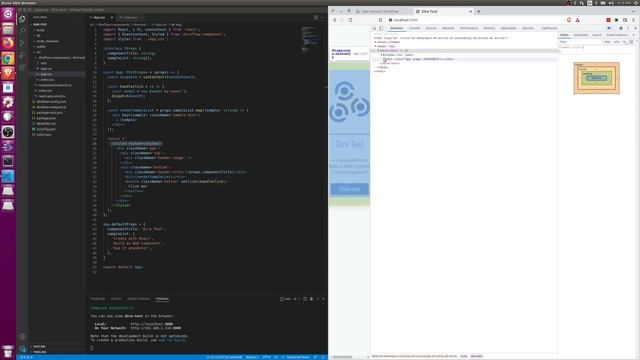This screenshot has height=360, width=640.
Task: Open the Files app in the Ubuntu dock
Action: click(x=8, y=29)
